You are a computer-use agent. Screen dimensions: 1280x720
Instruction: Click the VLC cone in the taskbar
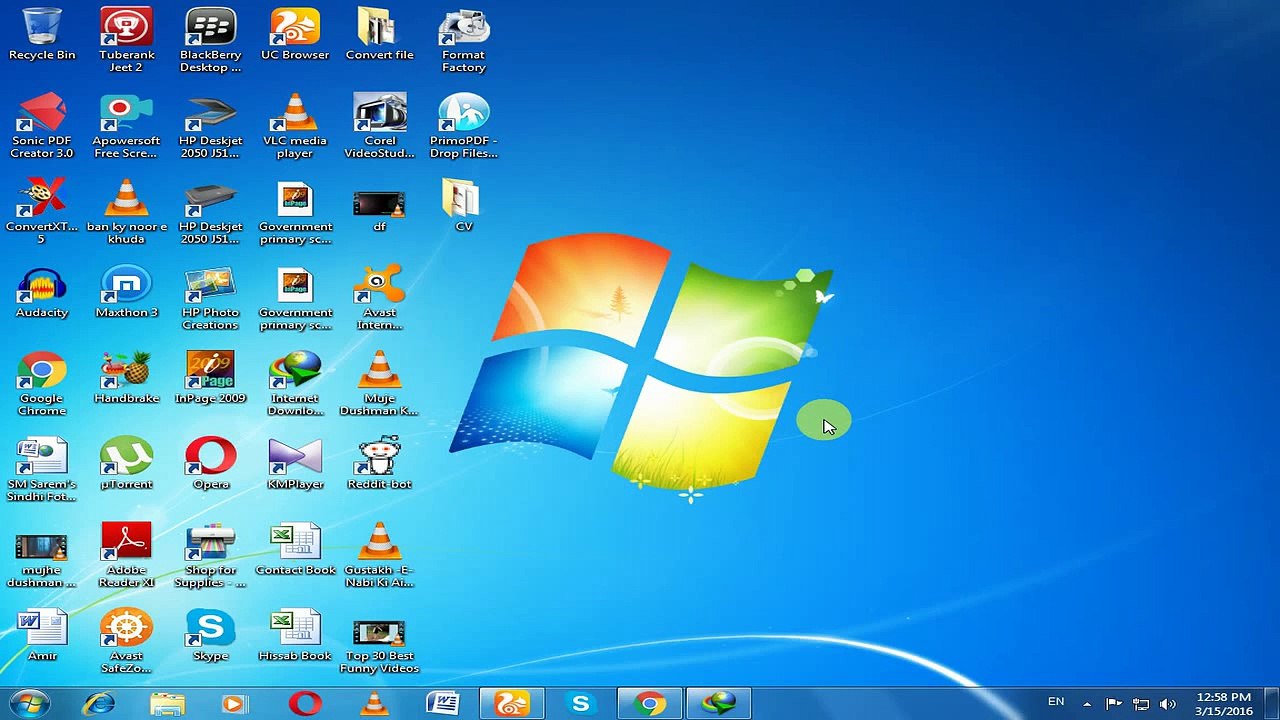pos(374,704)
